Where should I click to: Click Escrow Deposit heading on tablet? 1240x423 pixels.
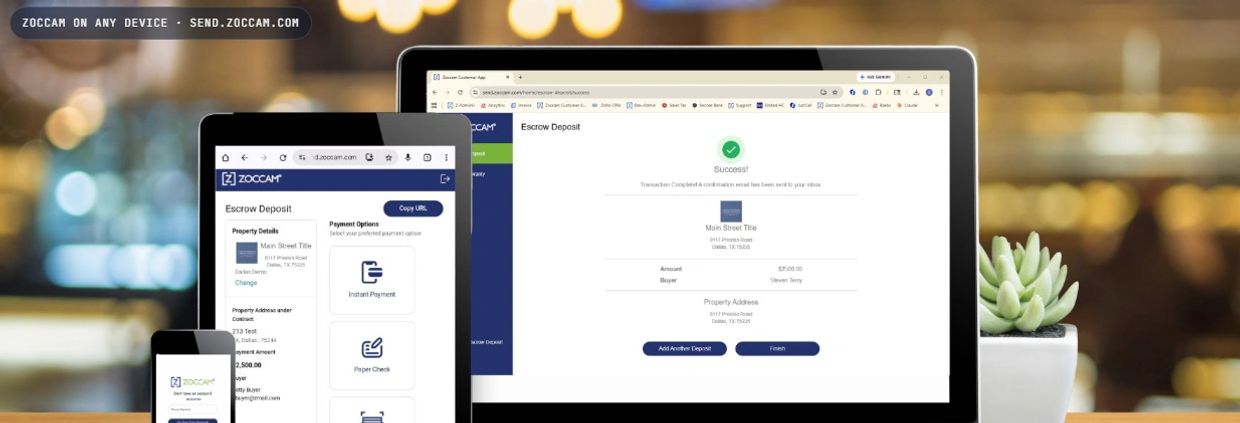pos(258,209)
